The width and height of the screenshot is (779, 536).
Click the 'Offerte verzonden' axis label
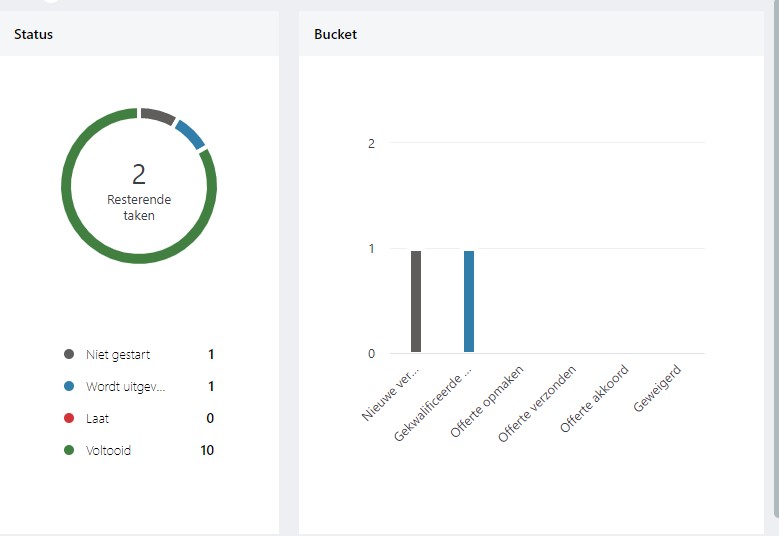click(x=537, y=403)
